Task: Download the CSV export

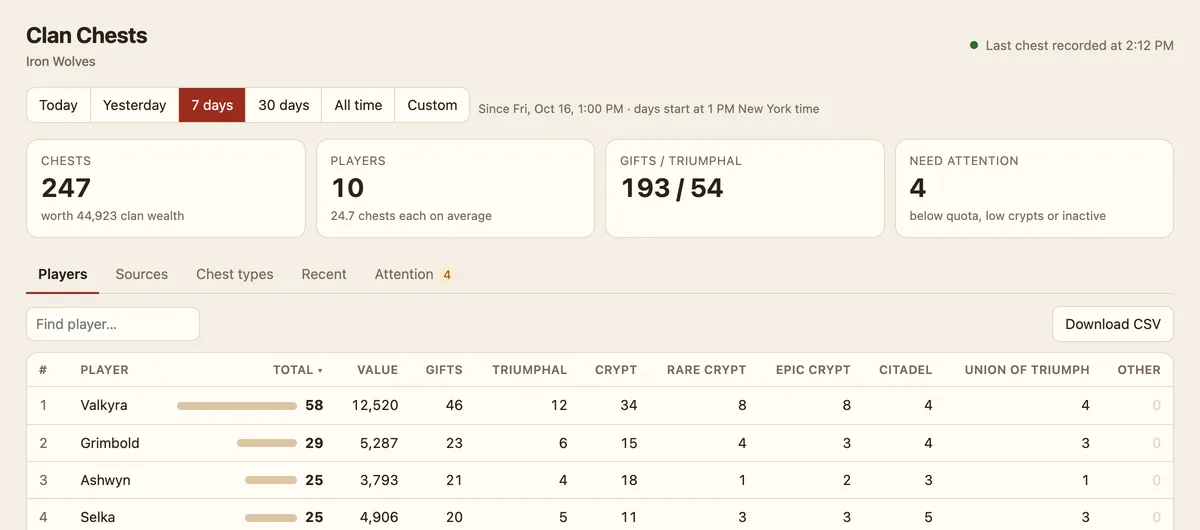Action: (1113, 324)
